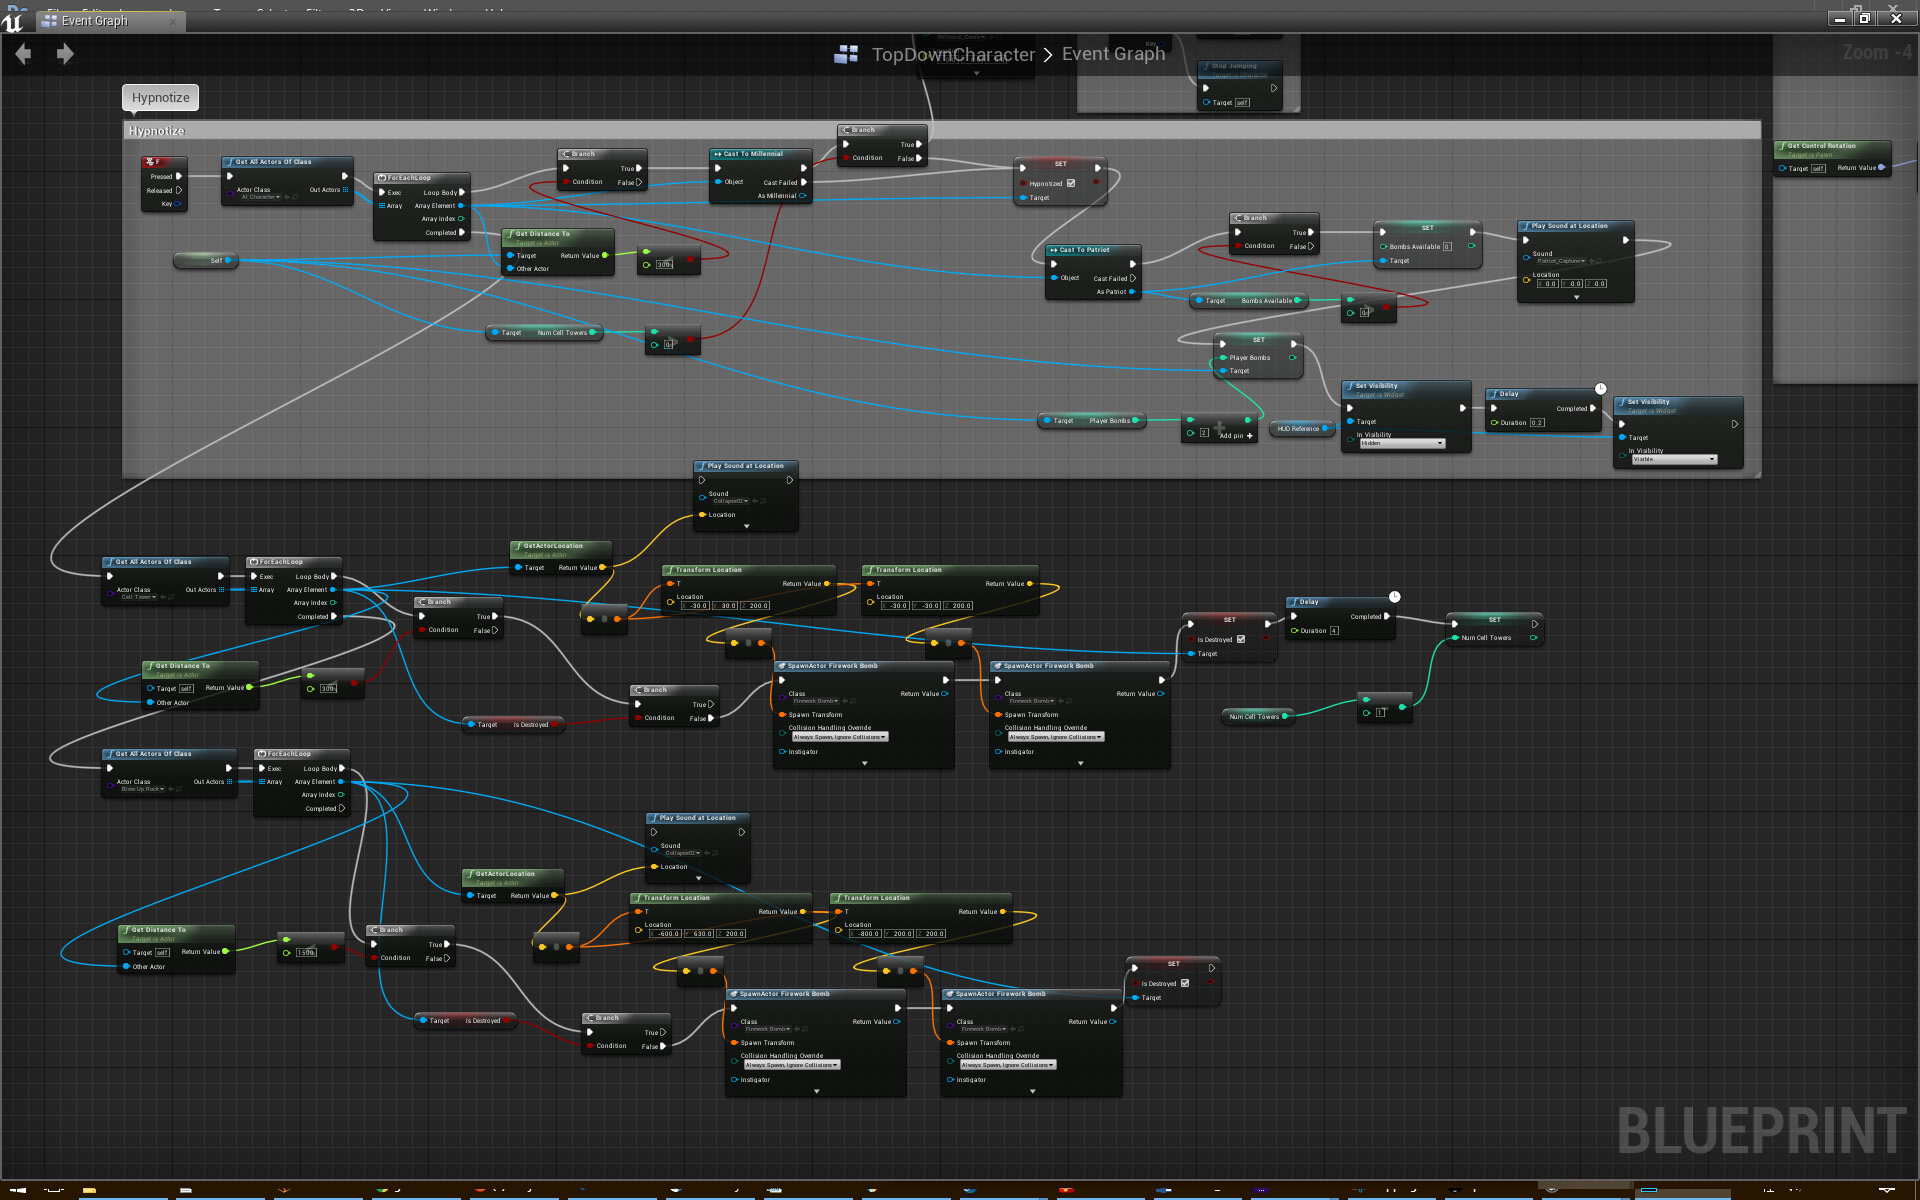Click the clock icon on upper Delay node

click(x=1600, y=389)
